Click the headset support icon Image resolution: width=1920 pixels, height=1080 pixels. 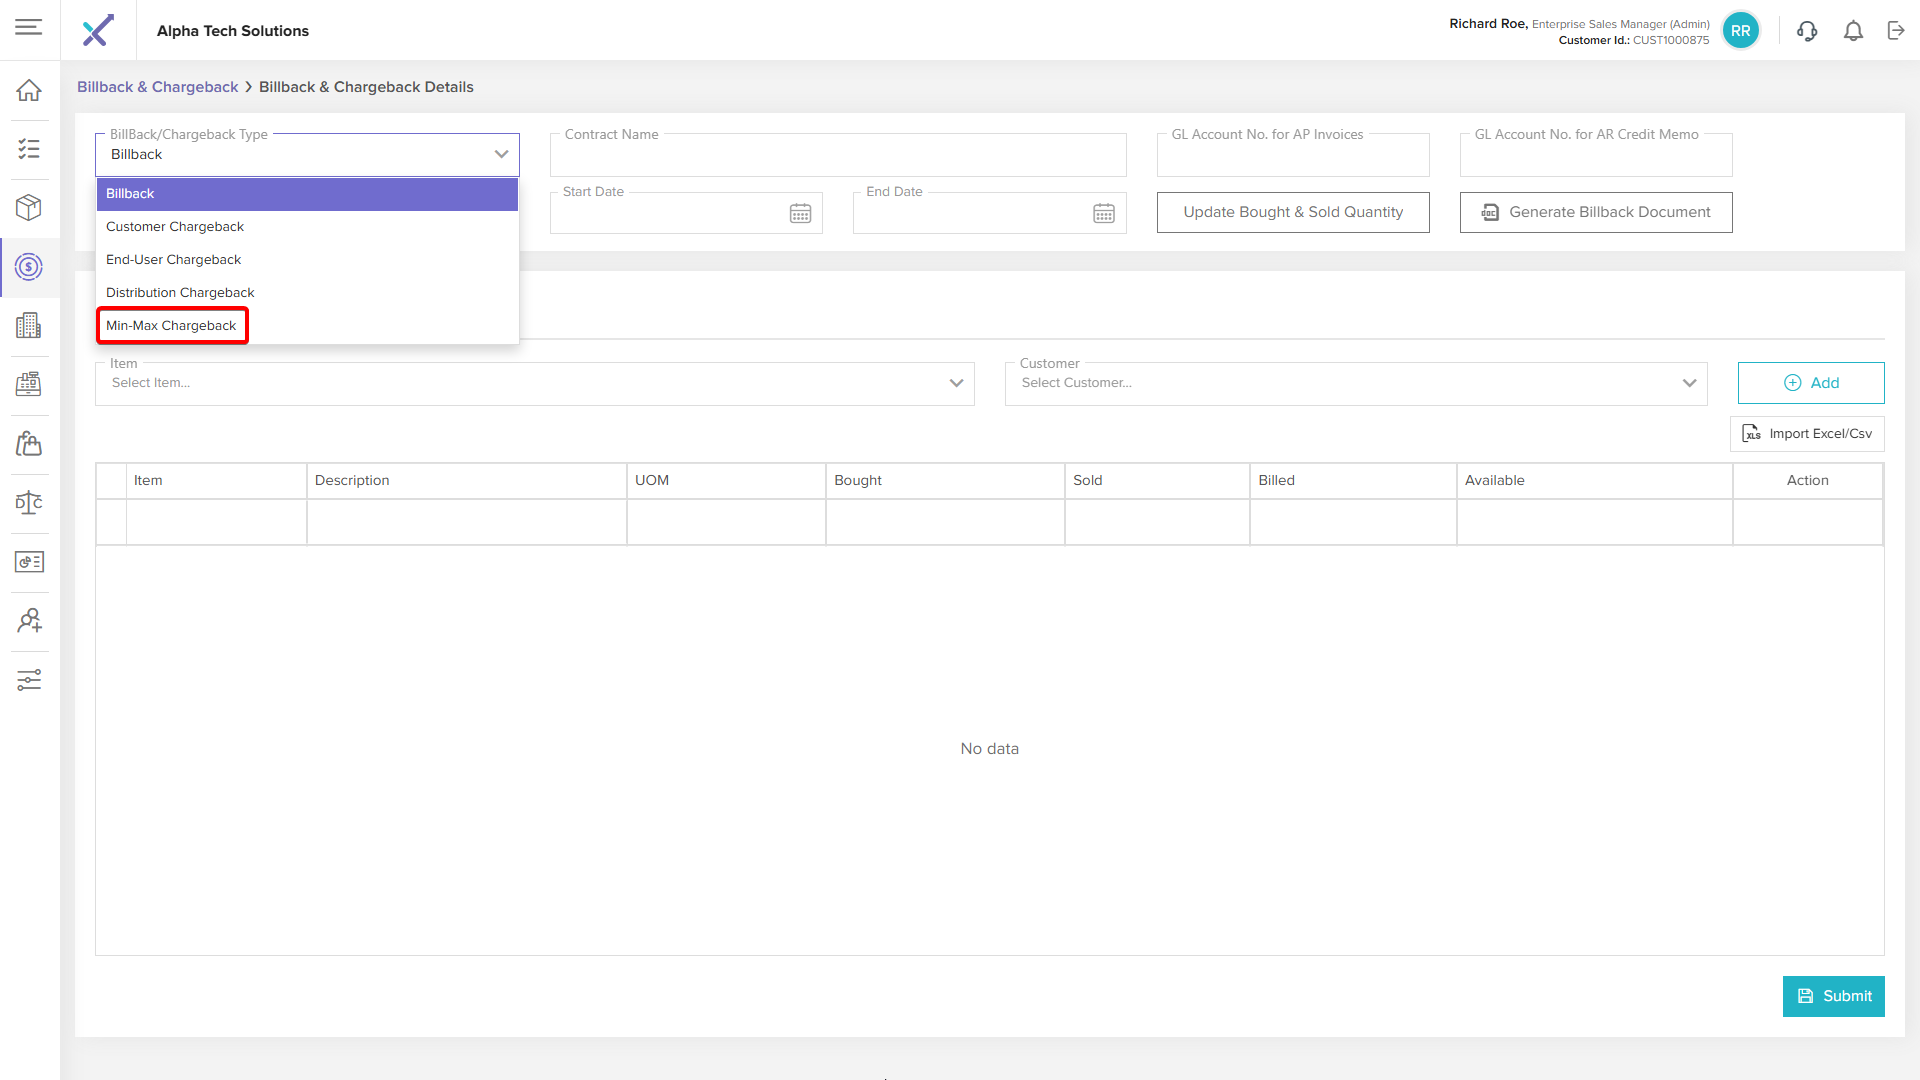point(1807,31)
